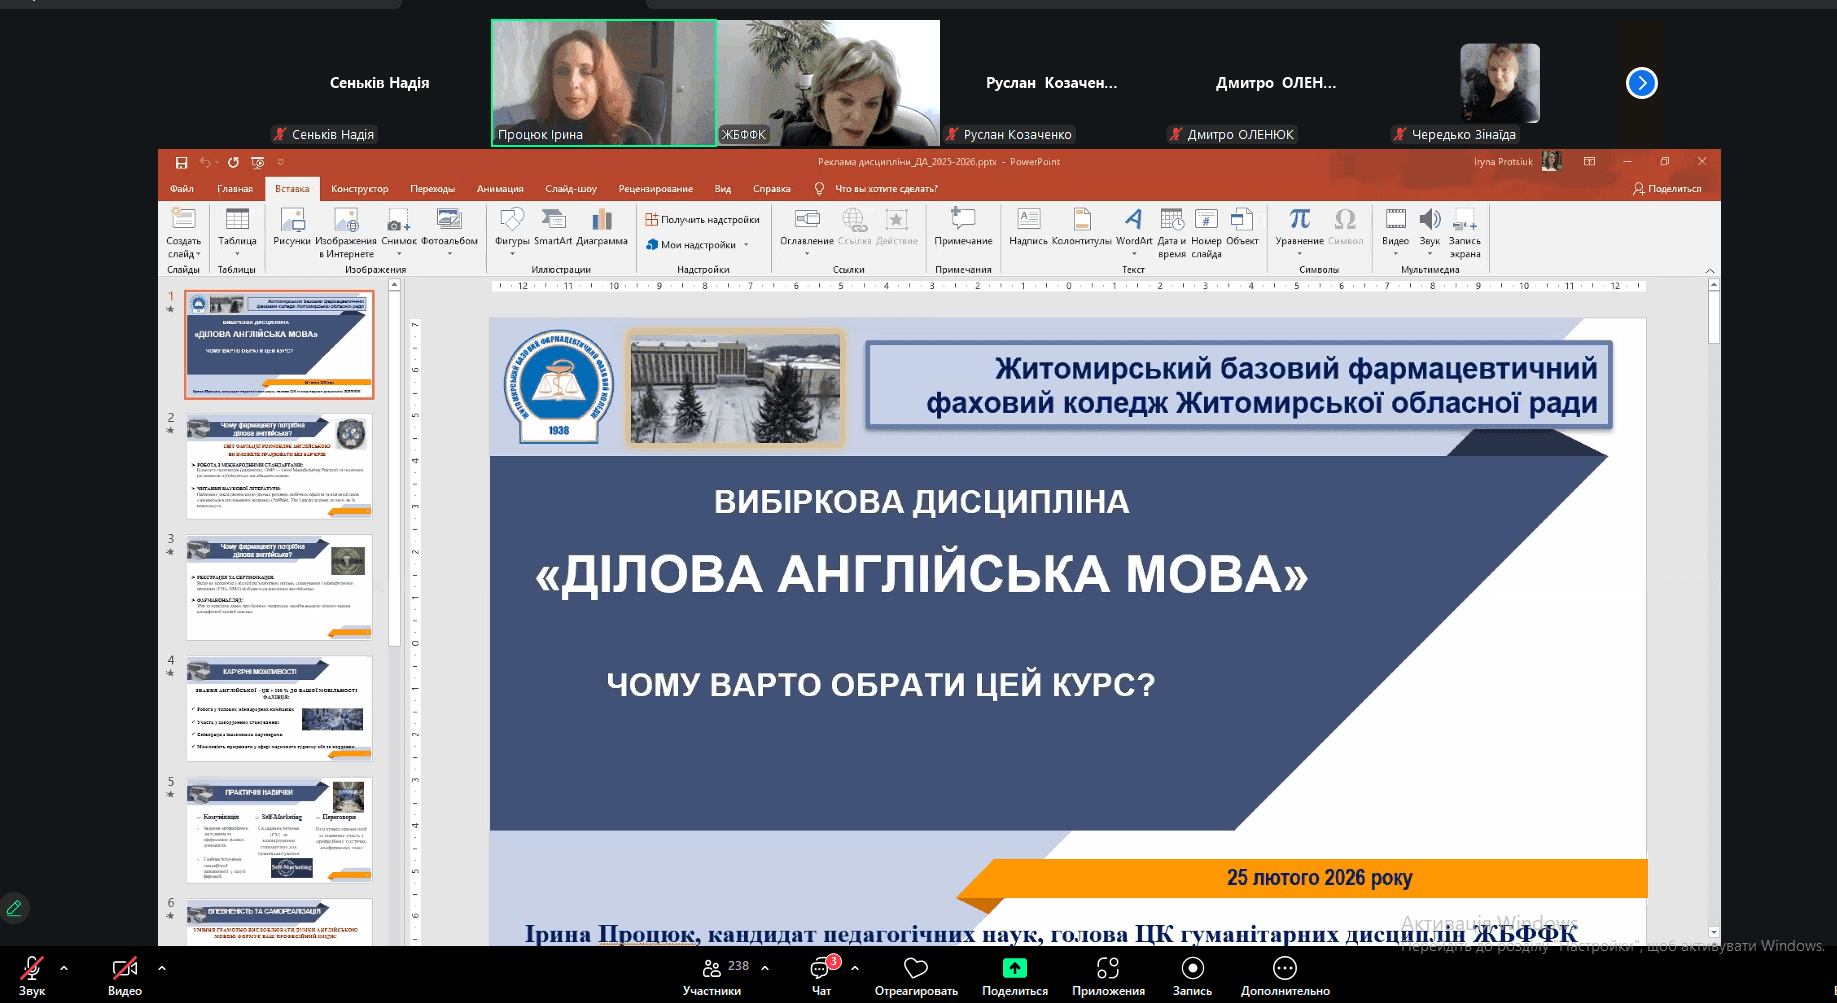Expand participants options caret
The image size is (1837, 1003).
point(765,968)
